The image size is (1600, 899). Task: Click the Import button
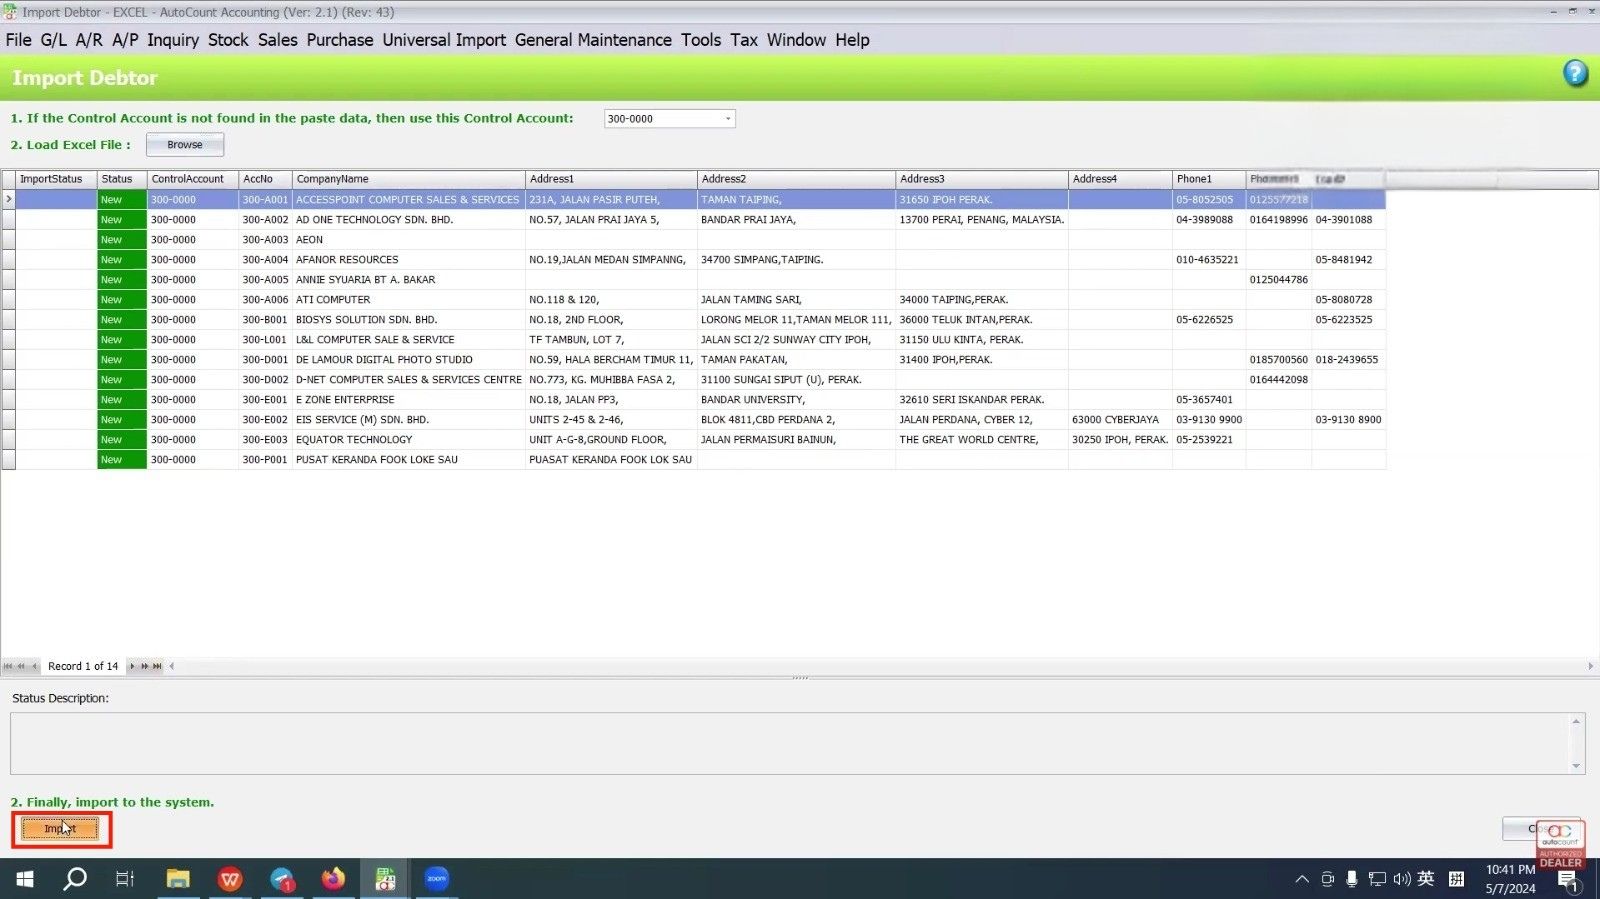tap(60, 829)
